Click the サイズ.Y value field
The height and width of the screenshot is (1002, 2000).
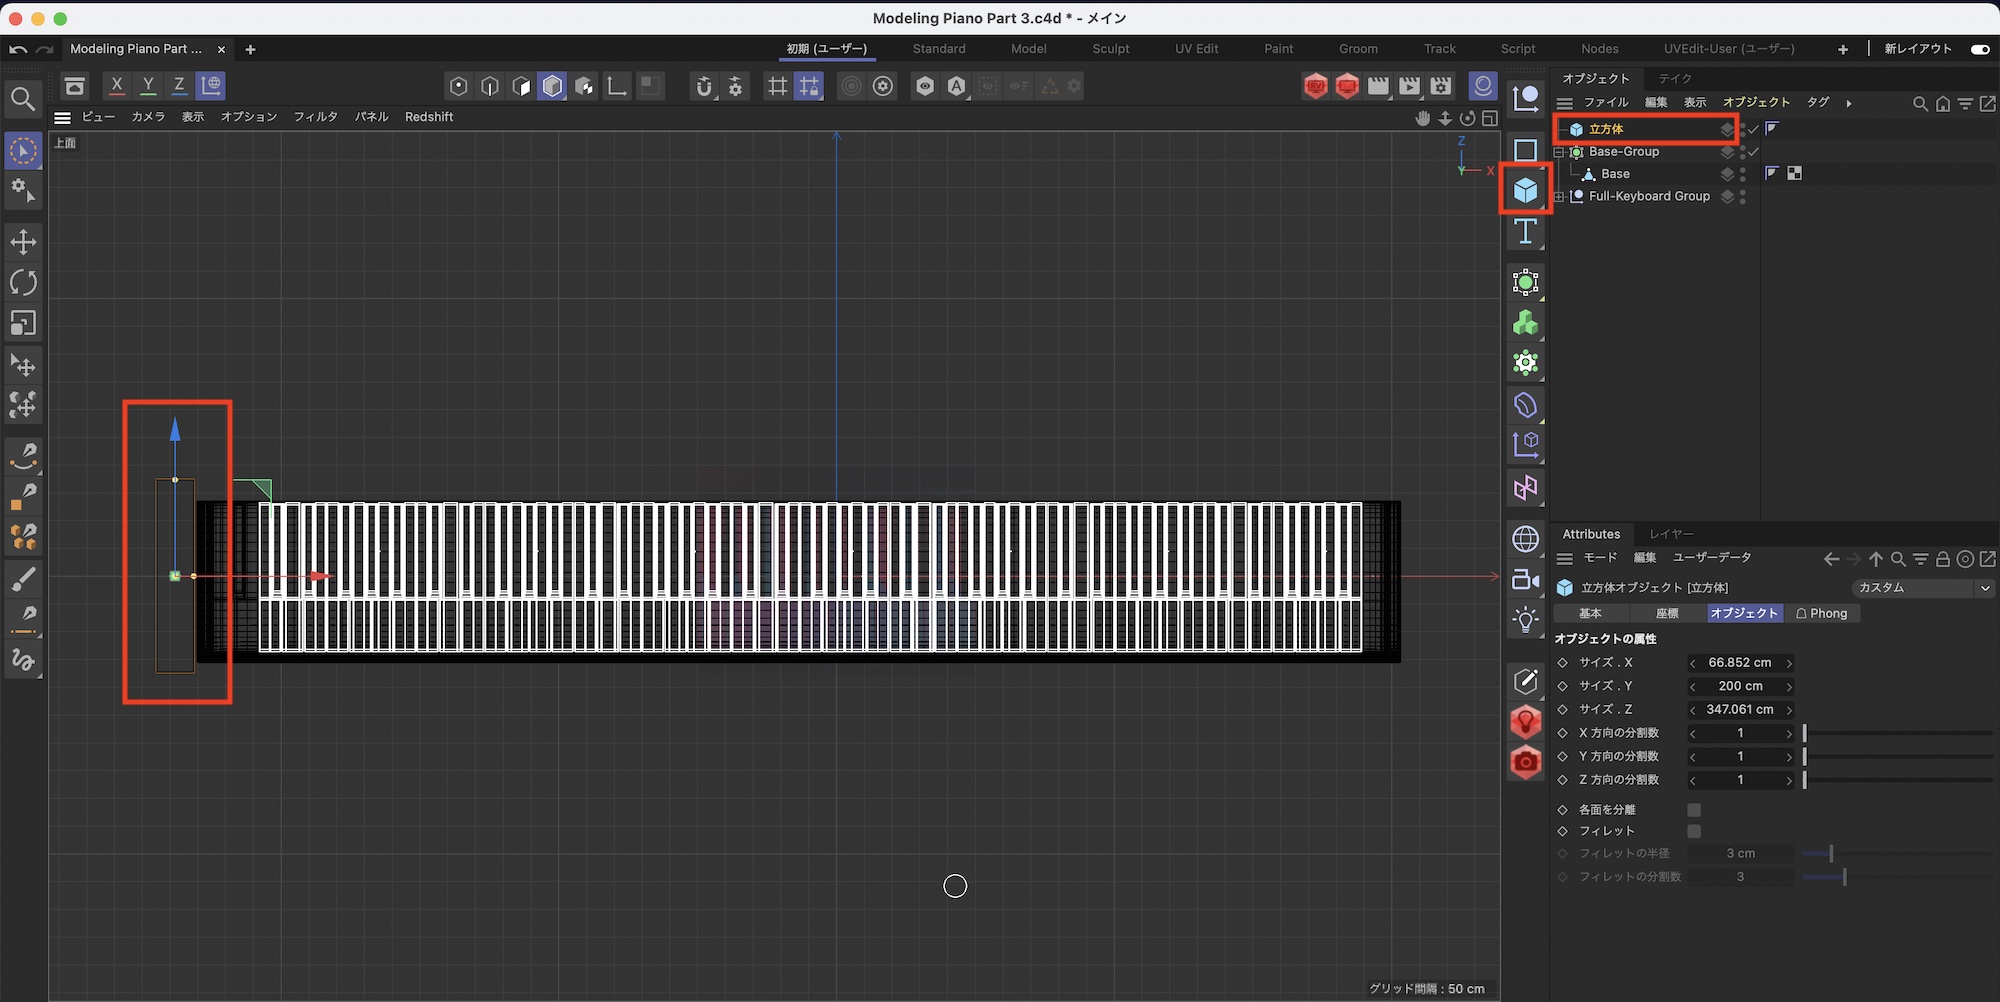point(1740,686)
